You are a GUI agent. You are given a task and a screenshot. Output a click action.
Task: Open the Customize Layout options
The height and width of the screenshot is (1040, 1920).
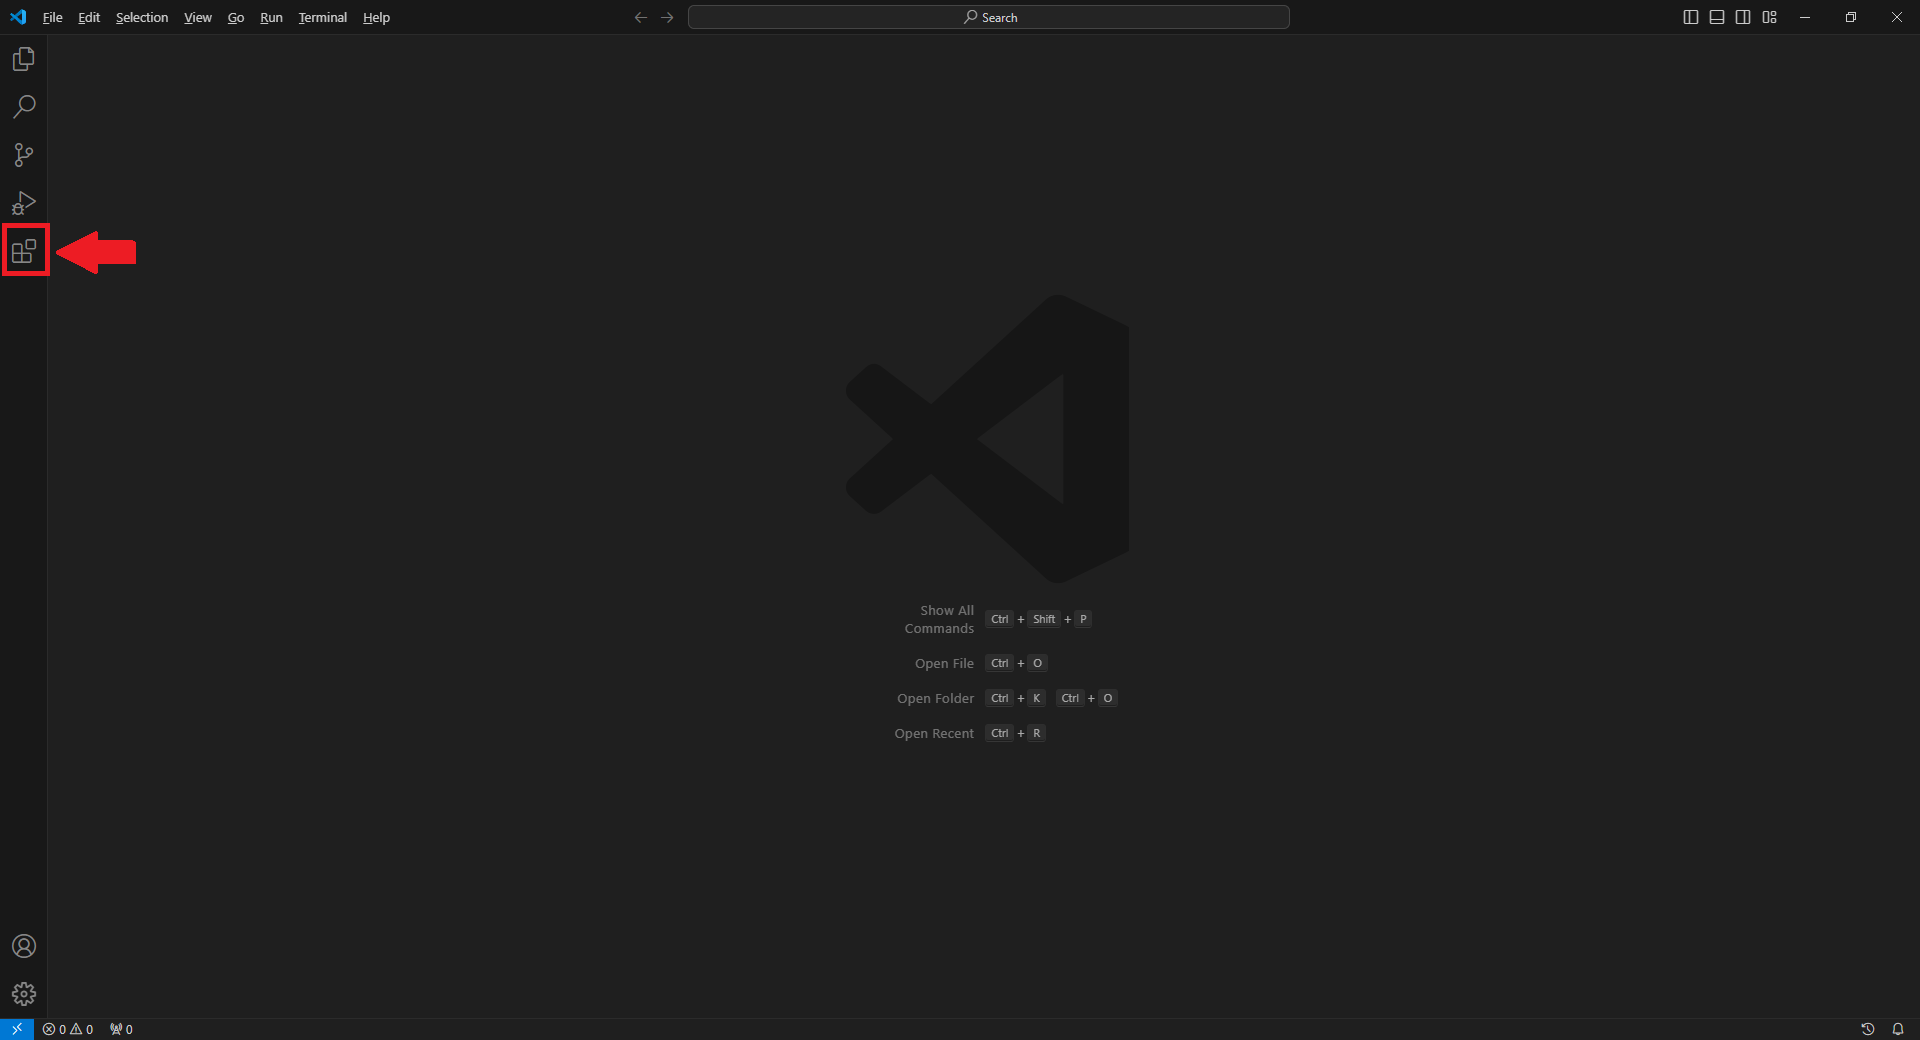click(x=1769, y=17)
